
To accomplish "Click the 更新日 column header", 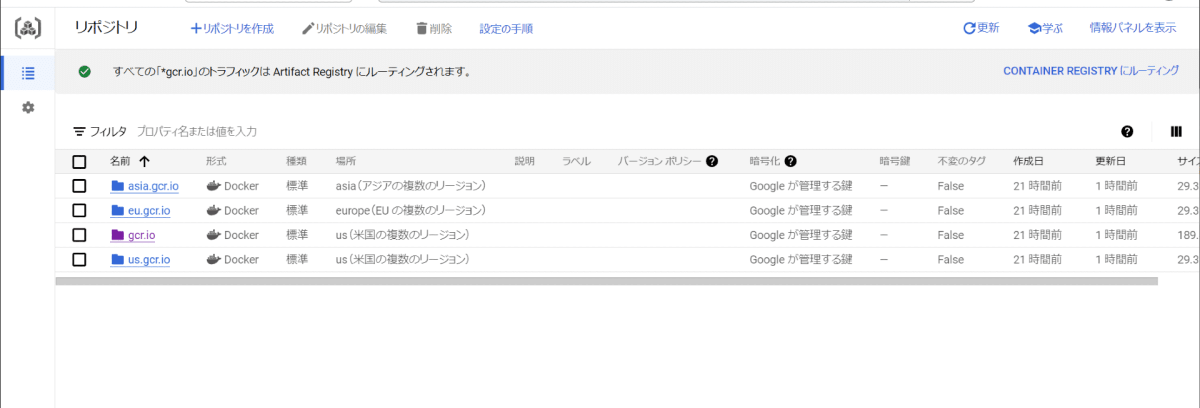I will [x=1110, y=161].
